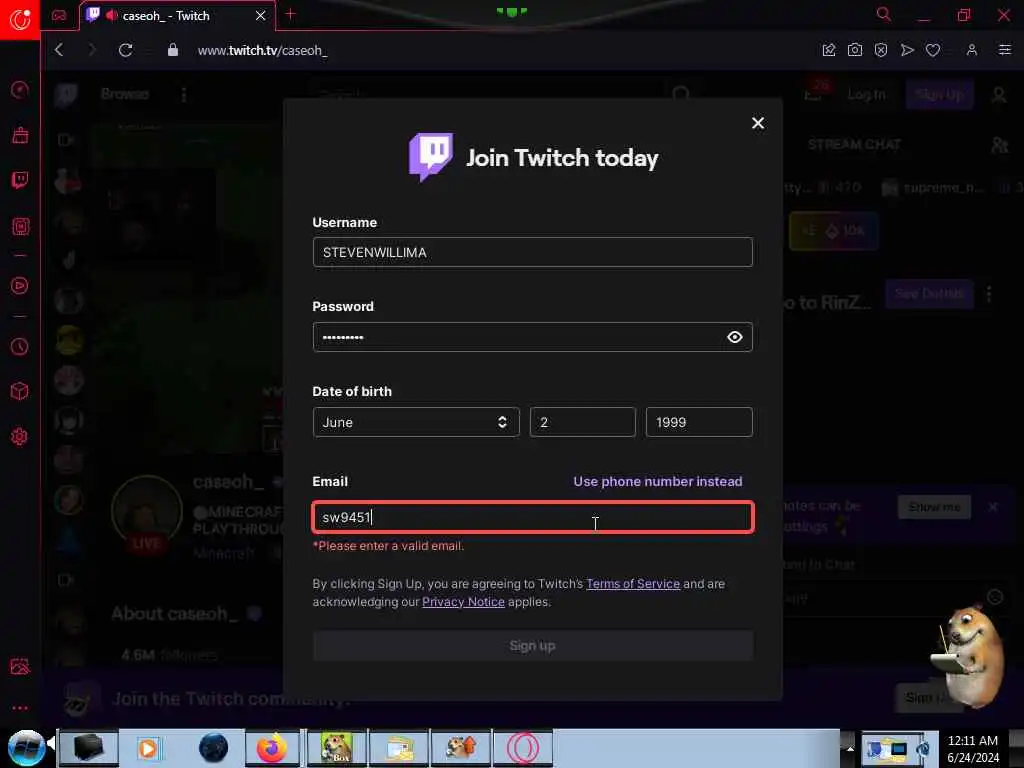Open sidebar setup three-dots menu
This screenshot has height=768, width=1024.
(x=20, y=708)
